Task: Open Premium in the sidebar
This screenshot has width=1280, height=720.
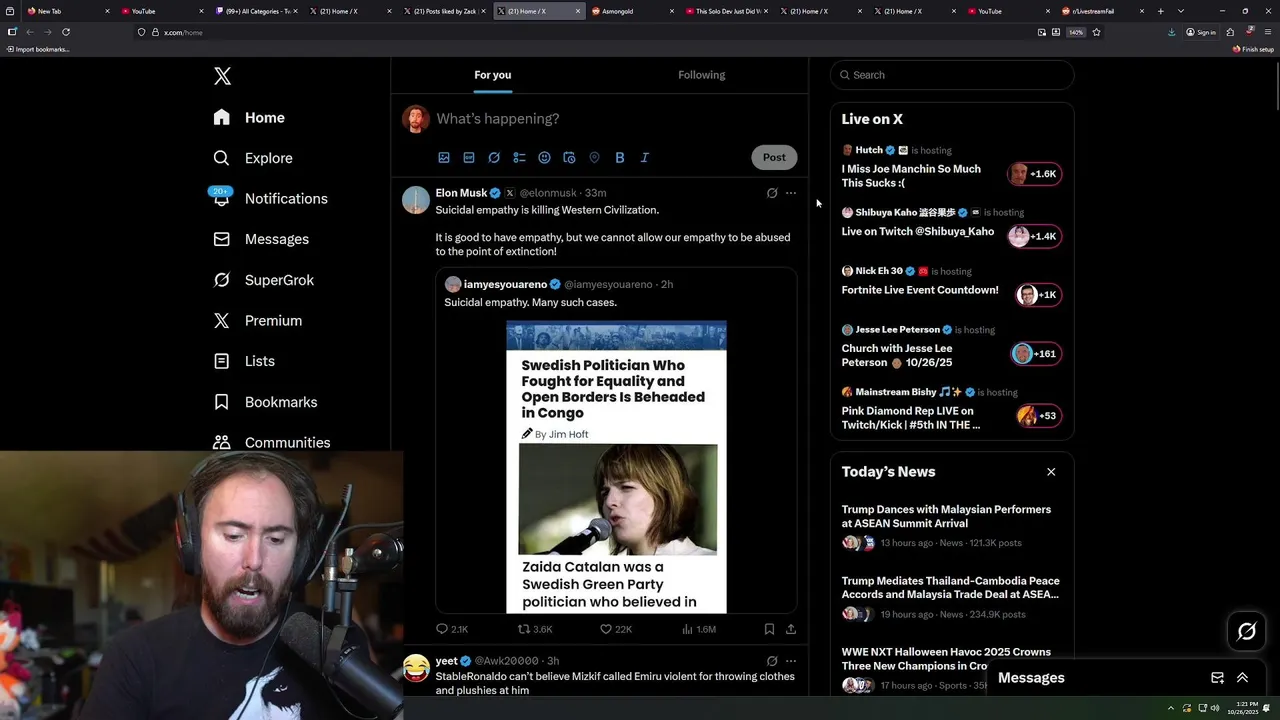Action: [257, 320]
